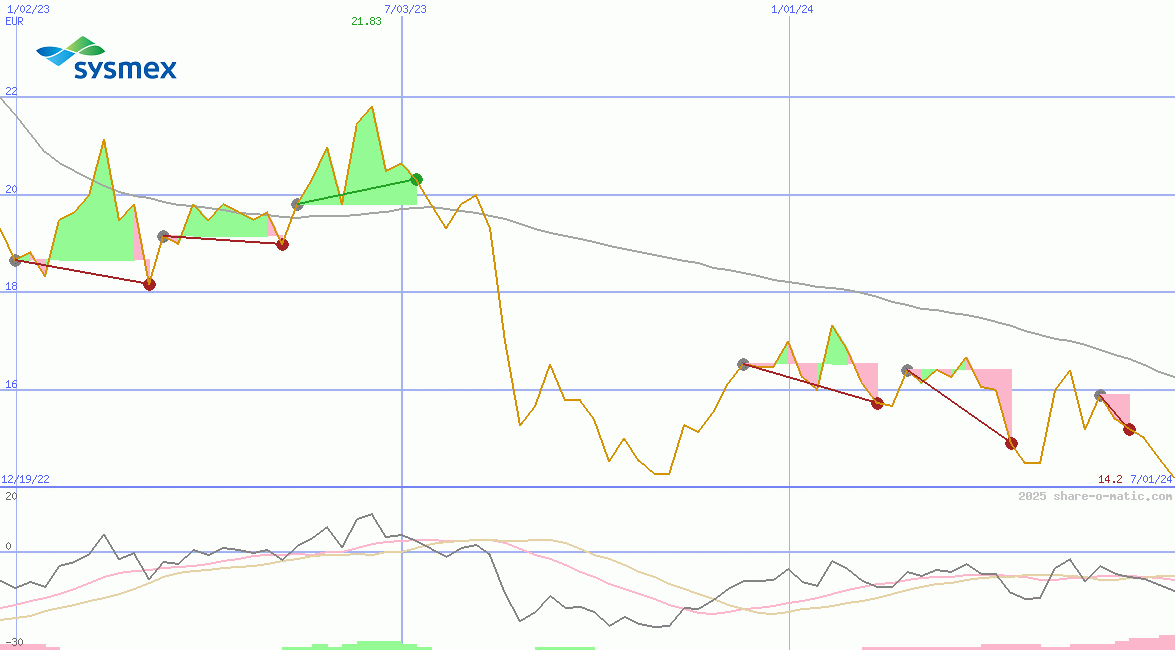Click the 1/02/23 start date label
Image resolution: width=1175 pixels, height=650 pixels.
[x=21, y=9]
